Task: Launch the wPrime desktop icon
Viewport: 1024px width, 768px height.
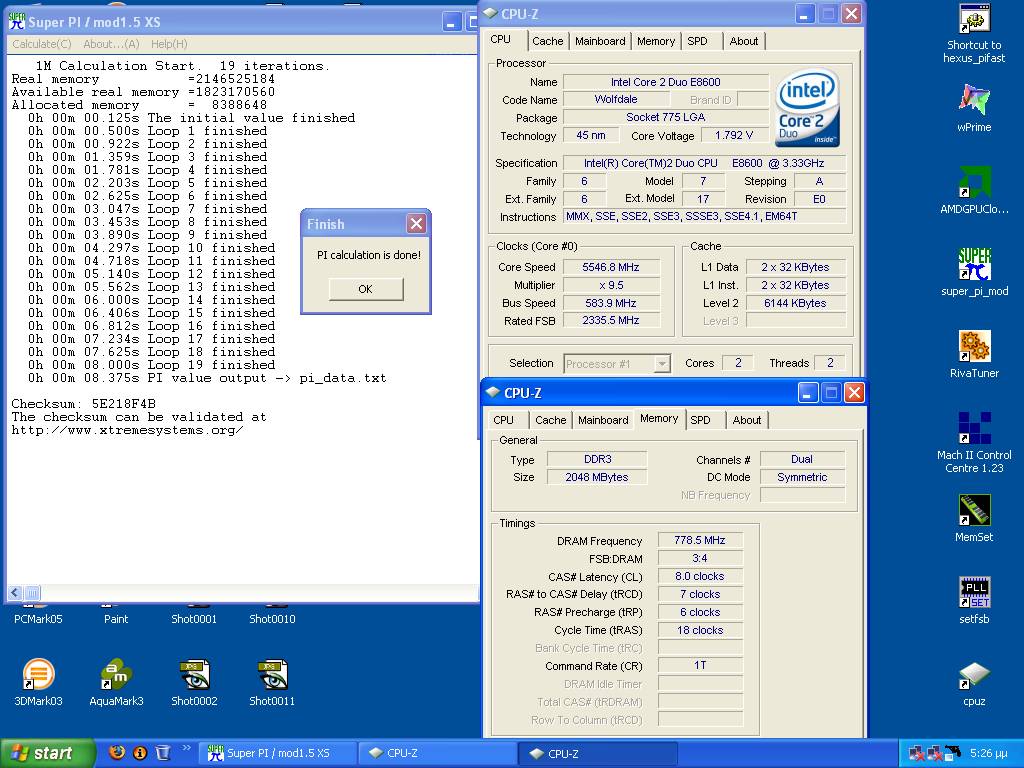Action: (974, 99)
